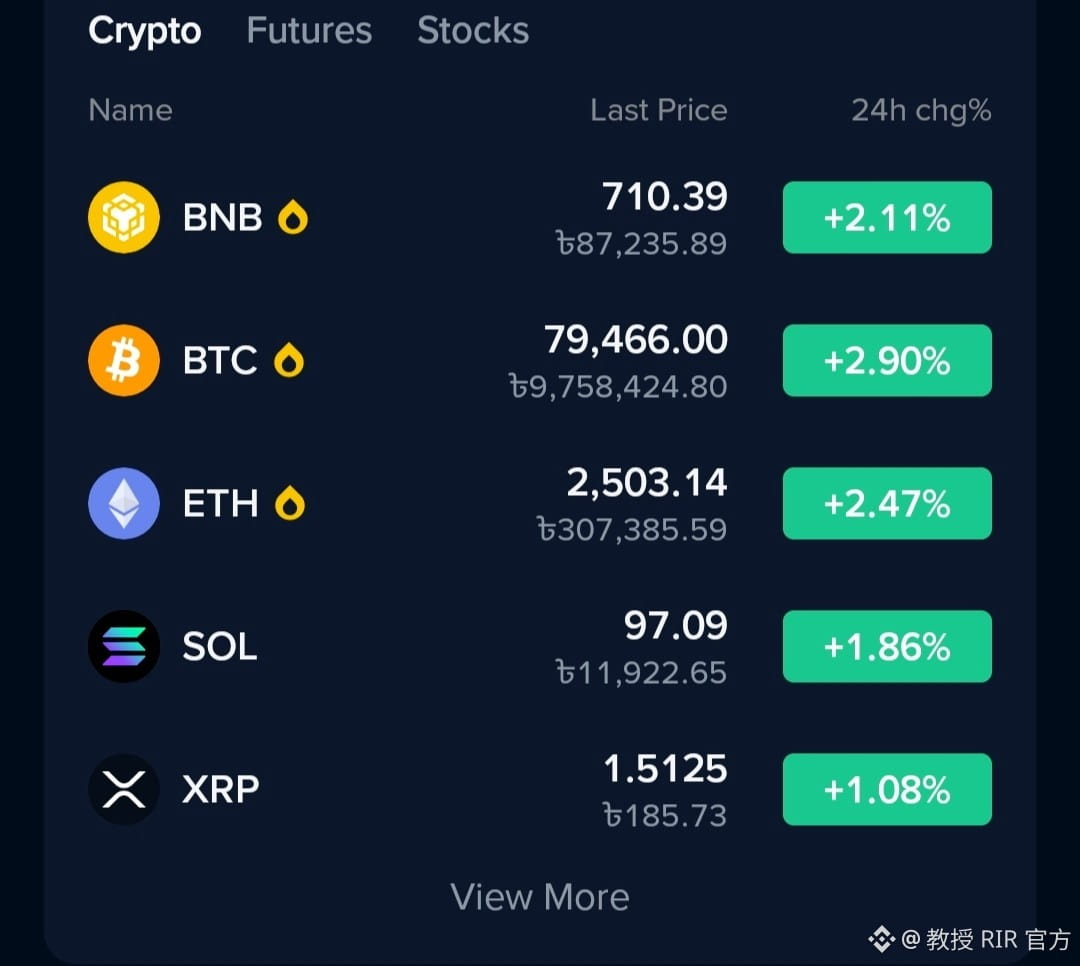This screenshot has height=966, width=1080.
Task: Open the BNB coin logo
Action: click(x=124, y=217)
